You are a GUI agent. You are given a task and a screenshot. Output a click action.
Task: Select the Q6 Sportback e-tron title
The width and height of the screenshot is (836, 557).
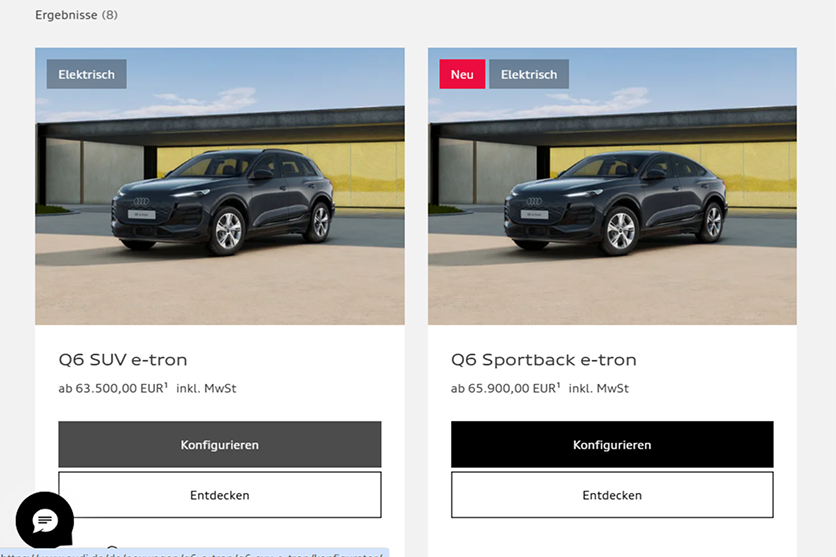pyautogui.click(x=544, y=360)
